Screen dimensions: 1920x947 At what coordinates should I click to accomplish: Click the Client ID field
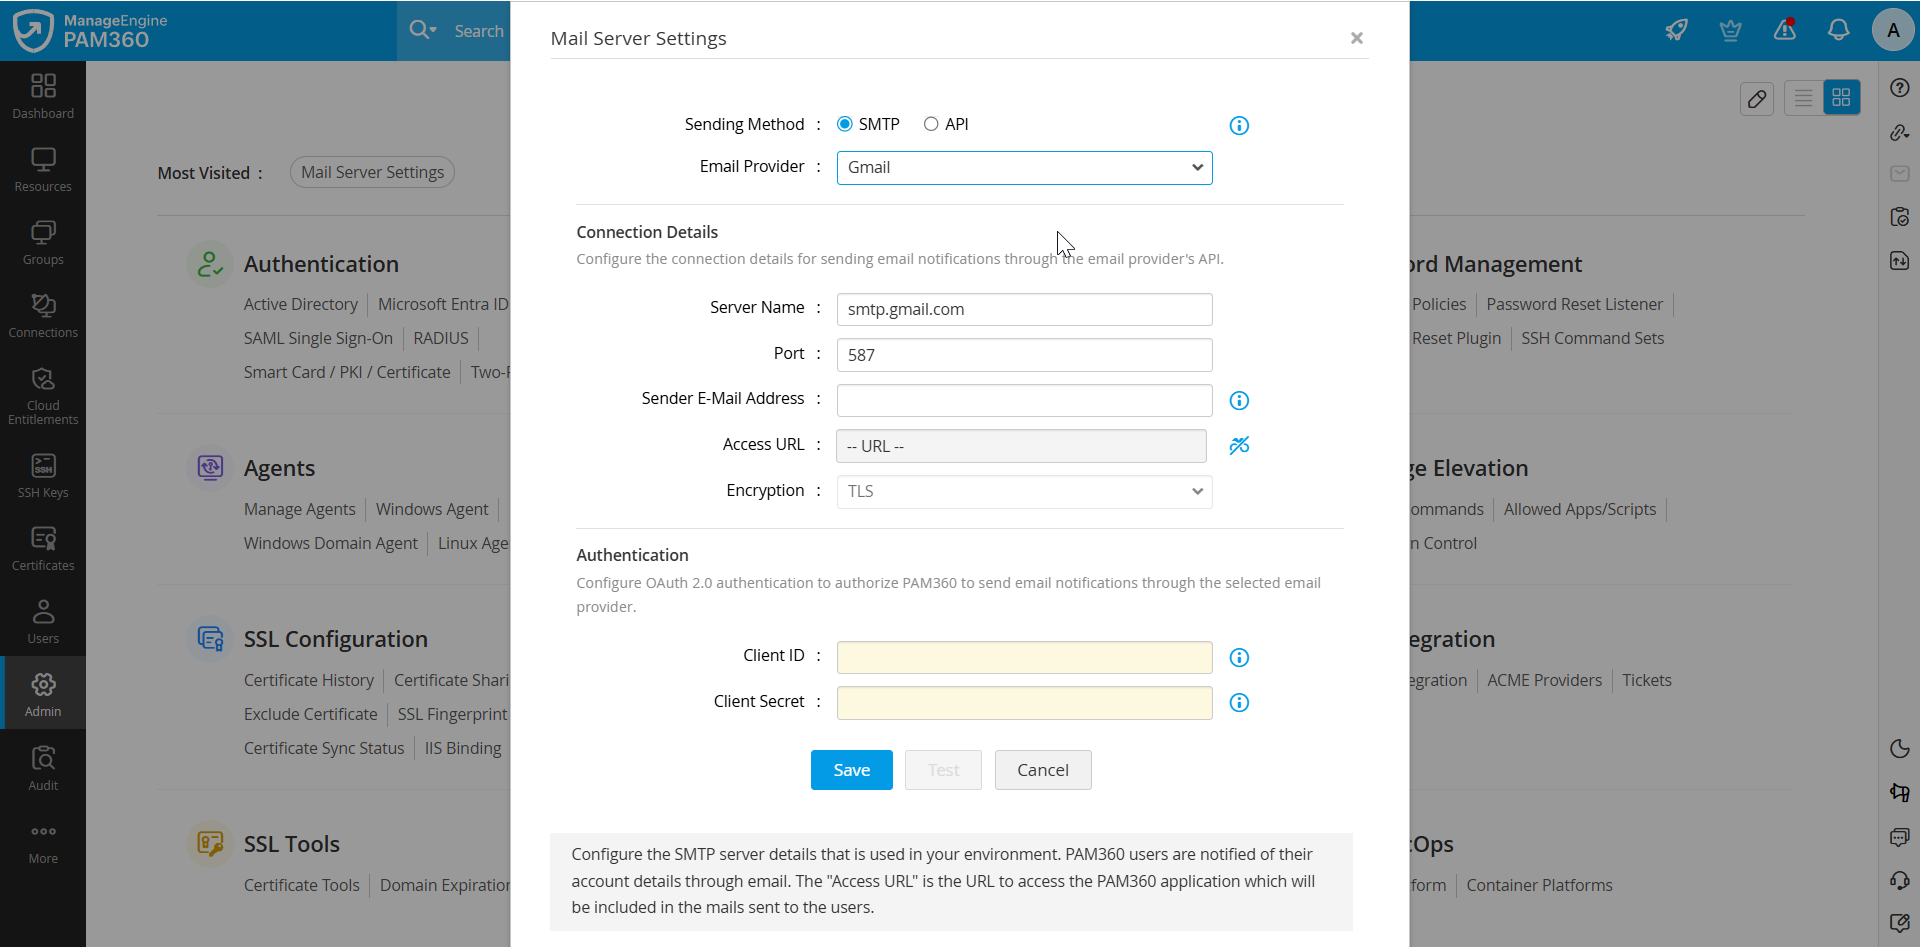coord(1024,657)
